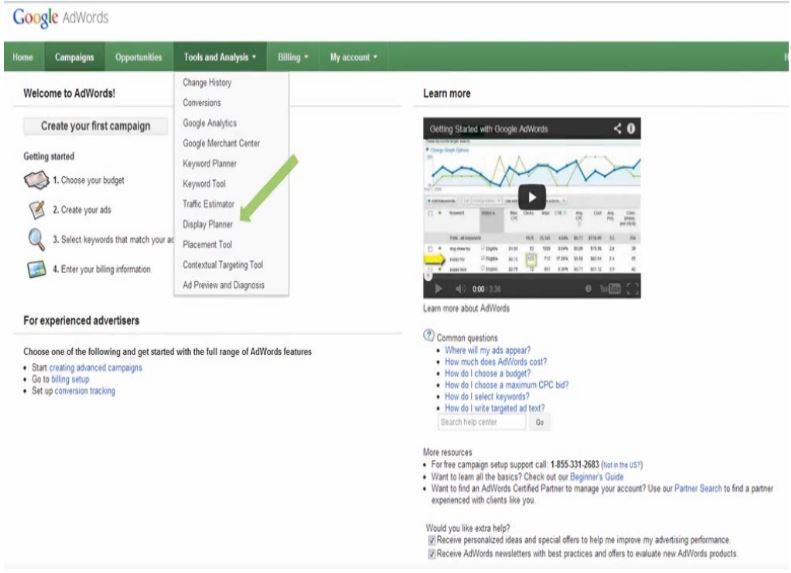Click the Google AdWords logo
Image resolution: width=791 pixels, height=573 pixels.
point(61,18)
